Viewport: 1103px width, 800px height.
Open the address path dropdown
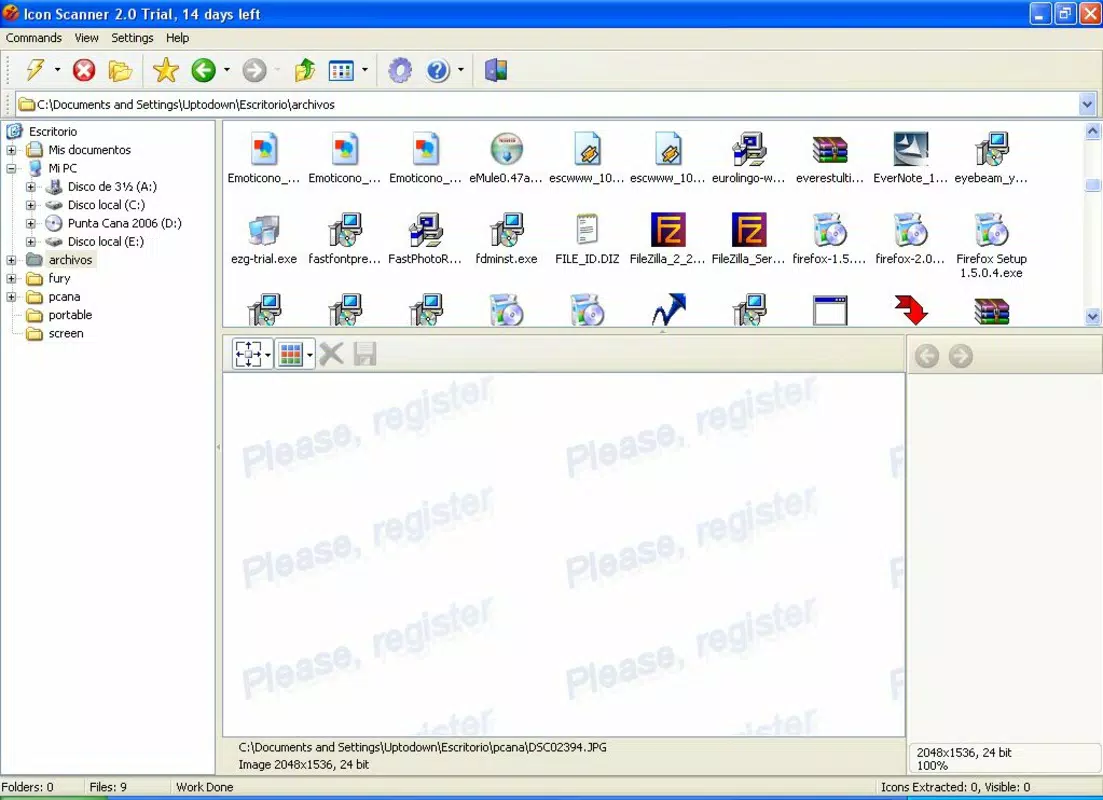1087,105
